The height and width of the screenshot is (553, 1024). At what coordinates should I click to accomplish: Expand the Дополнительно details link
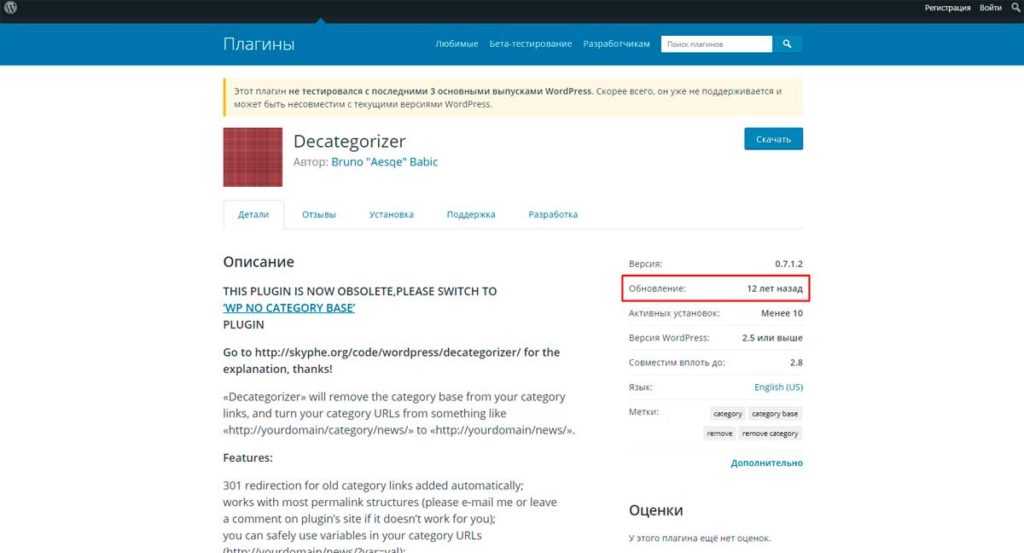click(766, 463)
